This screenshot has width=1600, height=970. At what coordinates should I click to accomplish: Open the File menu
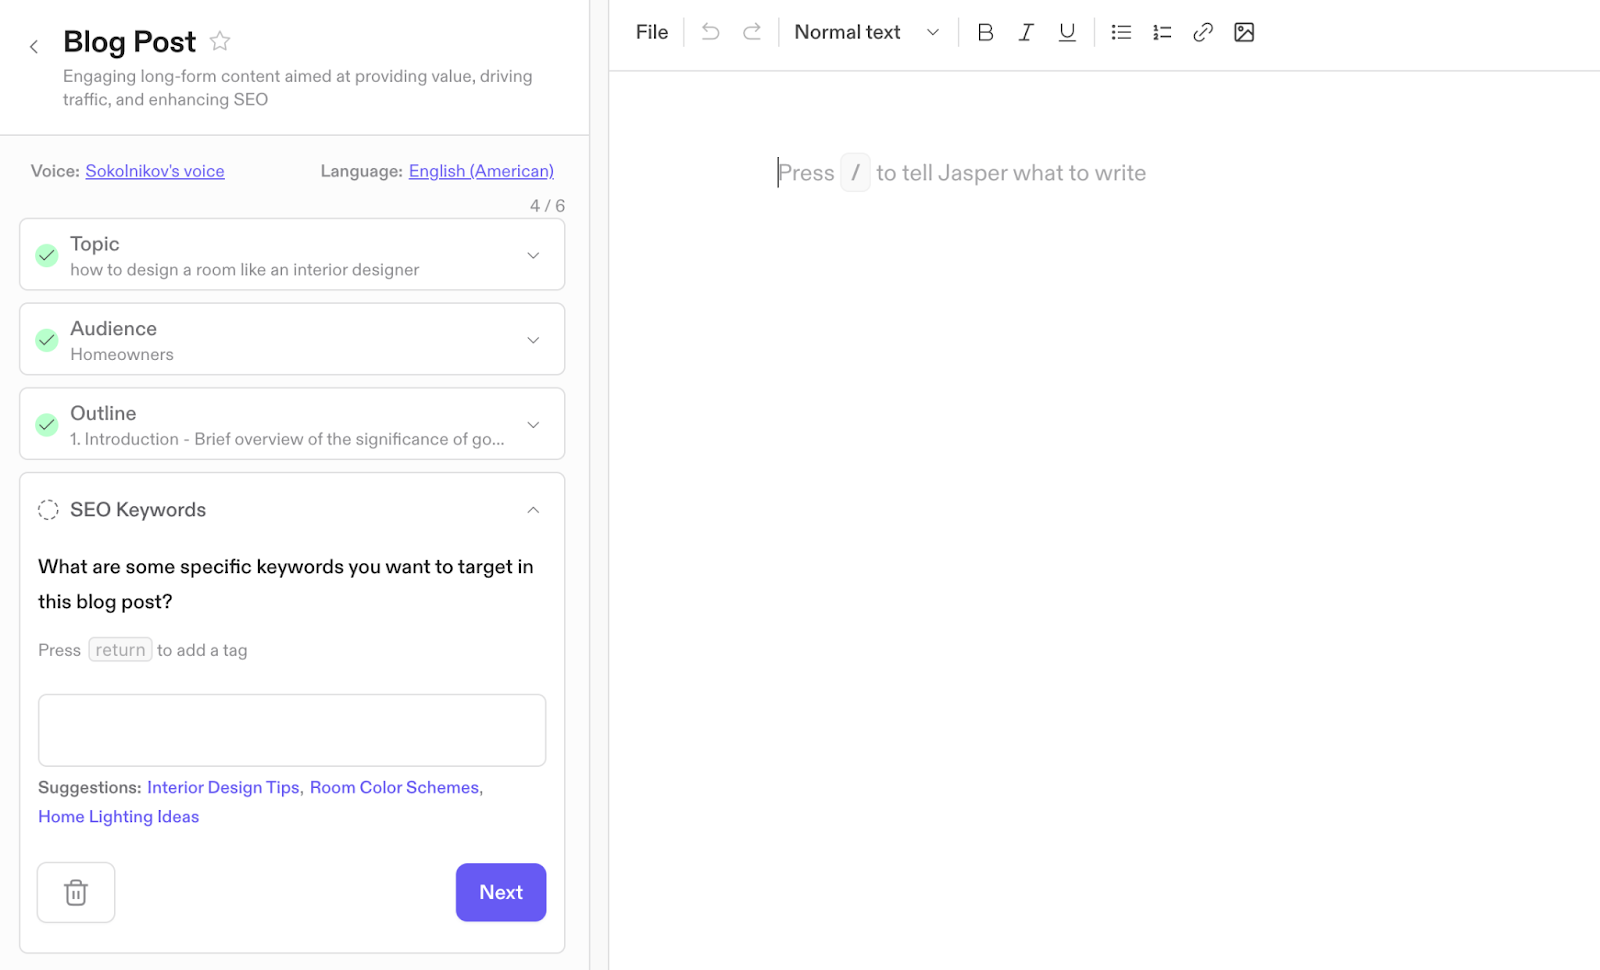click(x=651, y=31)
